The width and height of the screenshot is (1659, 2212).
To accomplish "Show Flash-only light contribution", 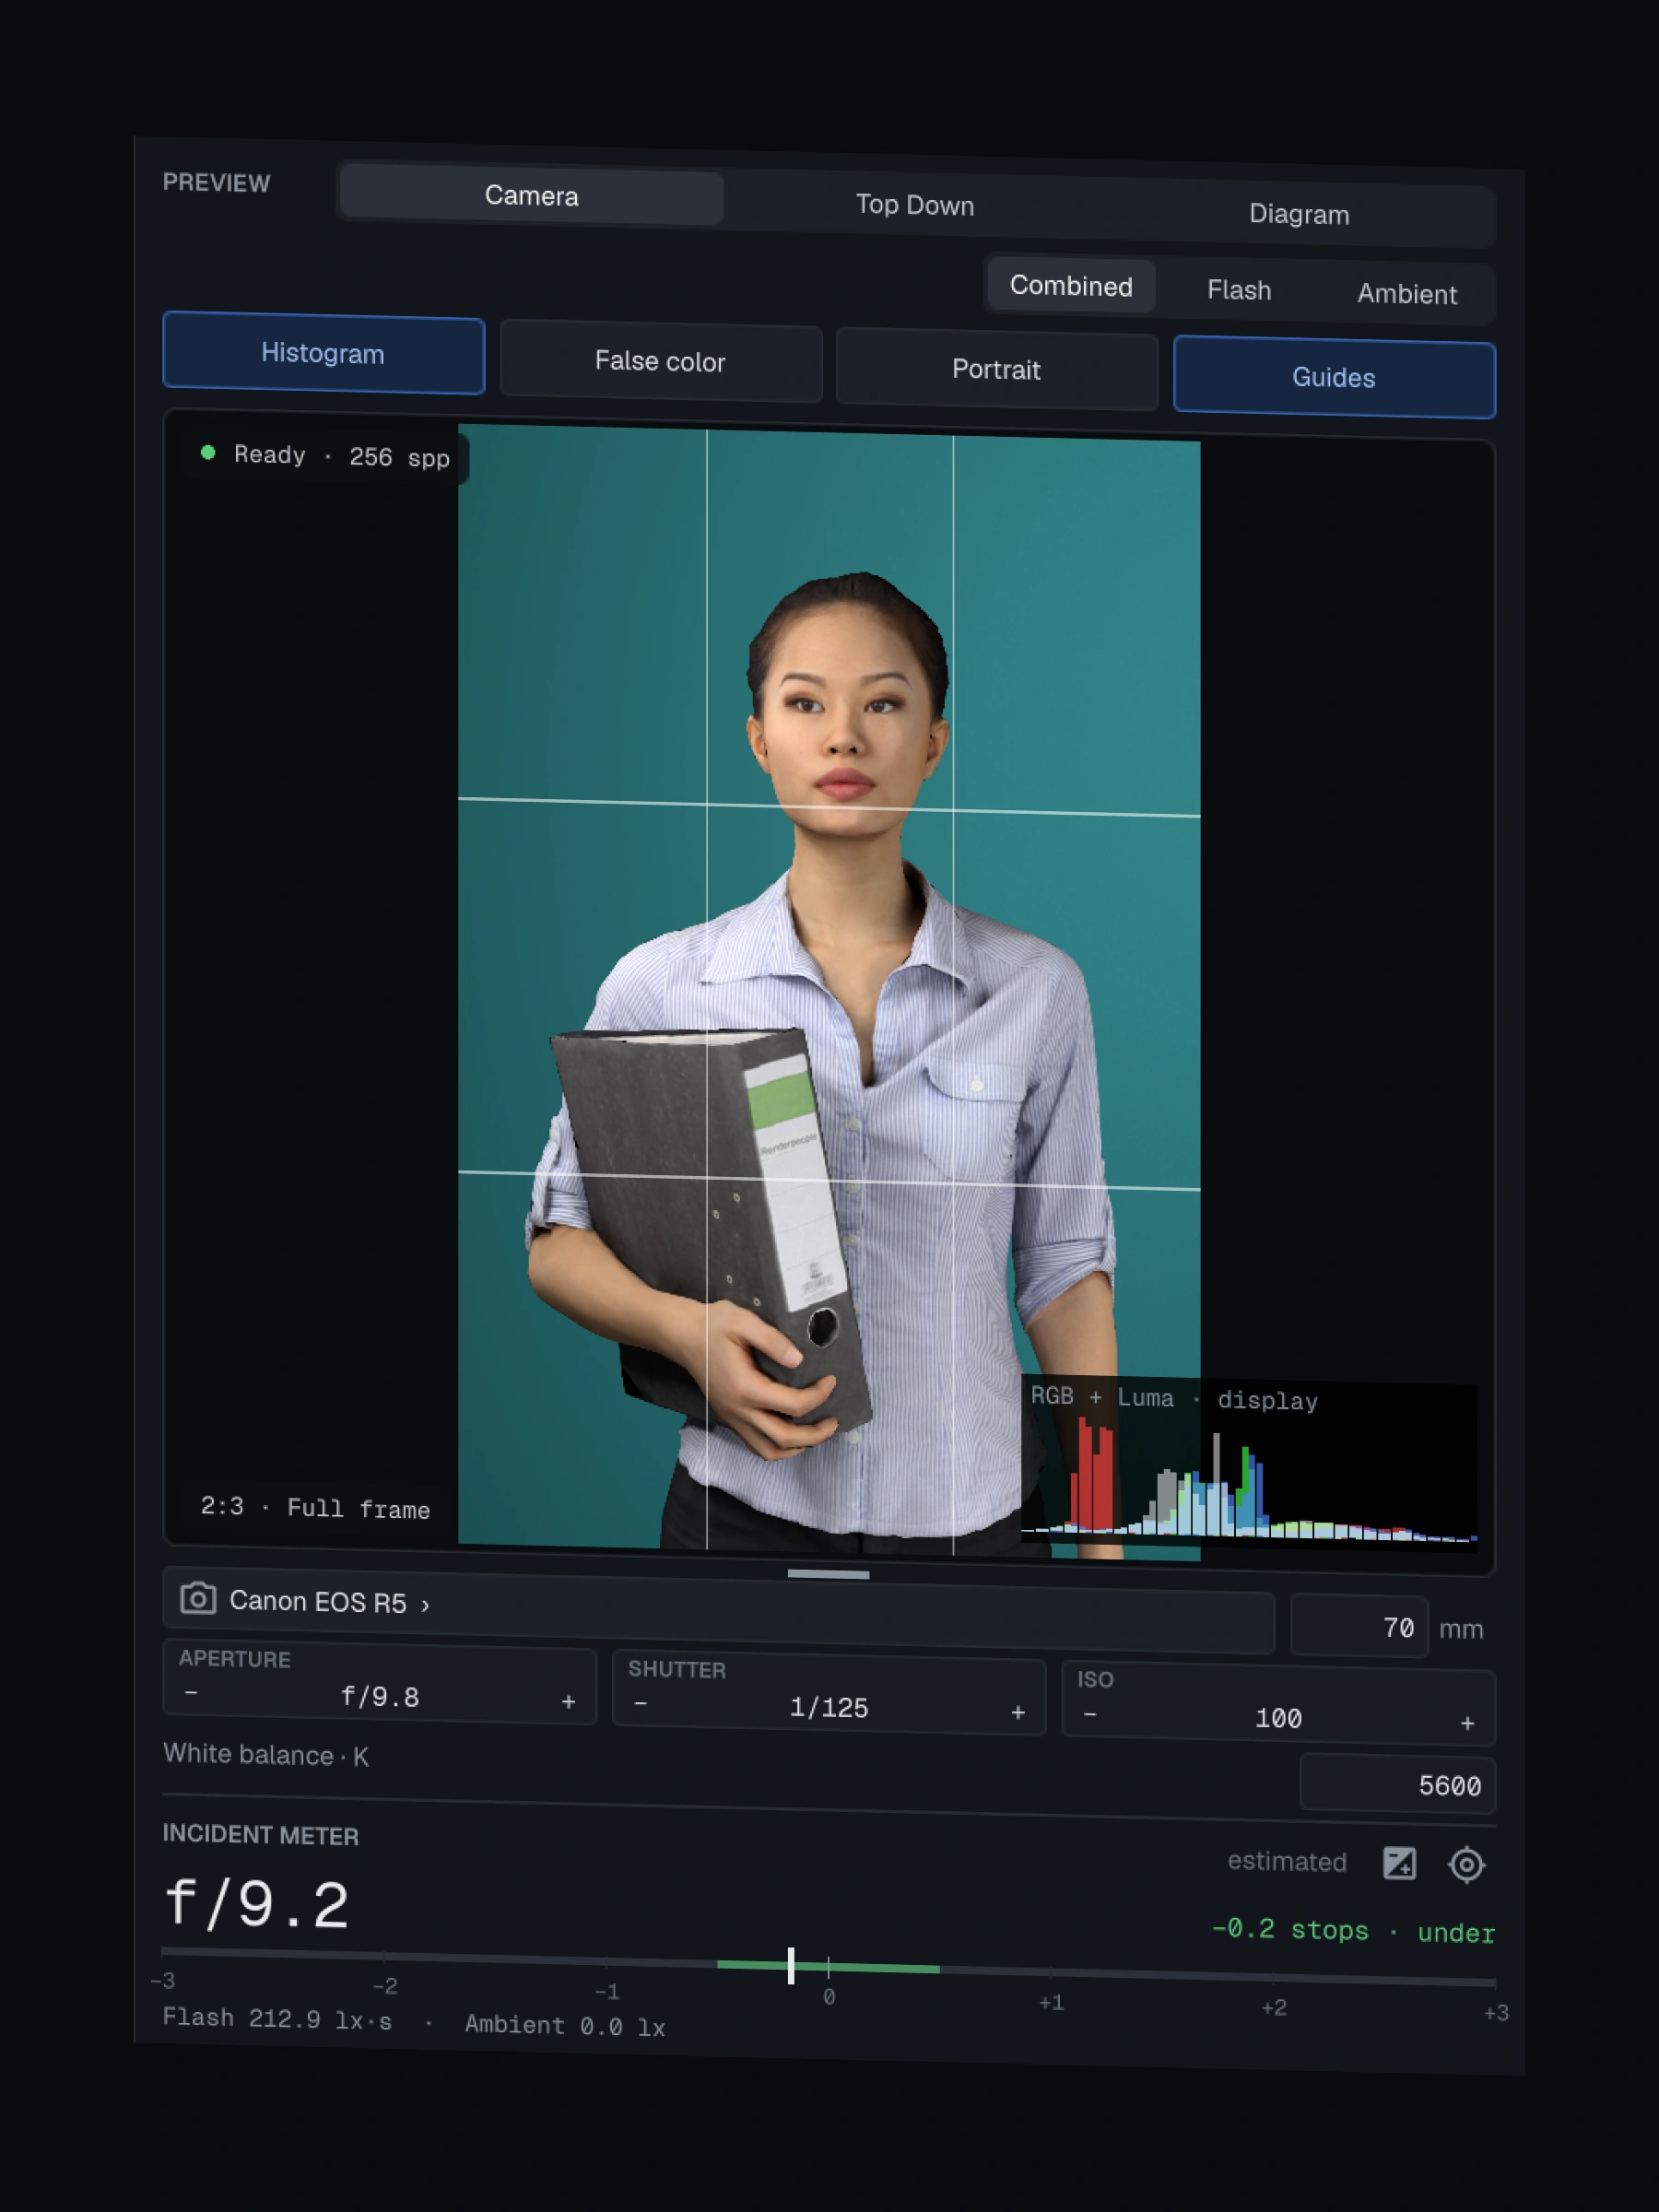I will click(1239, 290).
